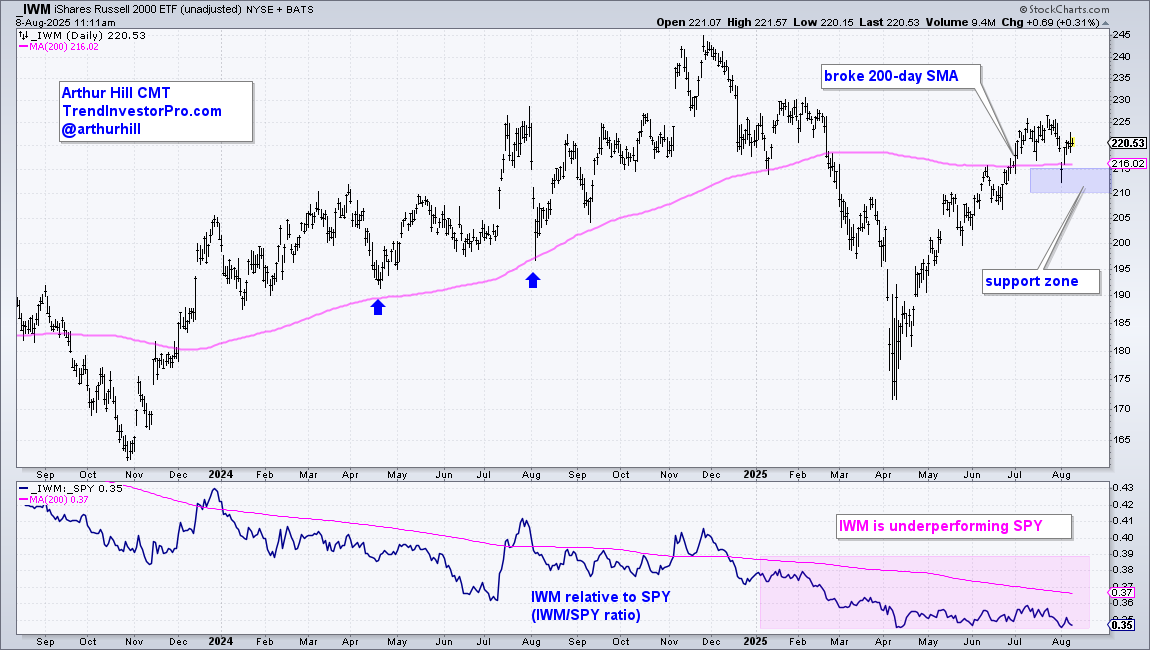Click the IWM bold ticker label in header
Image resolution: width=1150 pixels, height=650 pixels.
(36, 9)
